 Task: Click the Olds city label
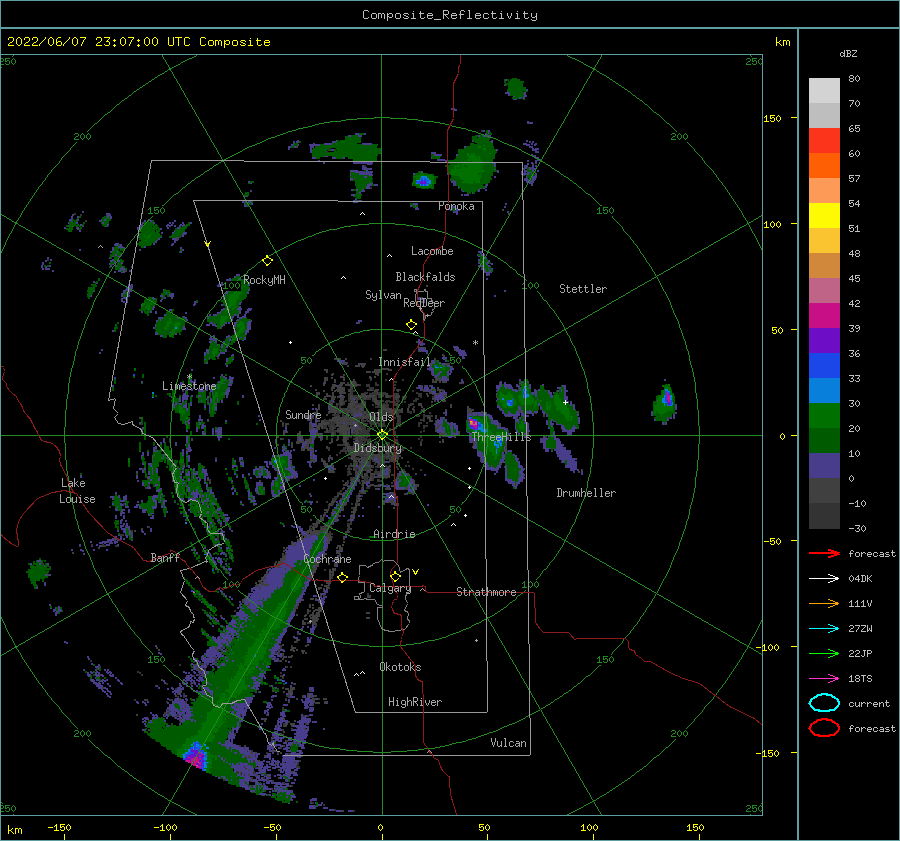(x=381, y=417)
